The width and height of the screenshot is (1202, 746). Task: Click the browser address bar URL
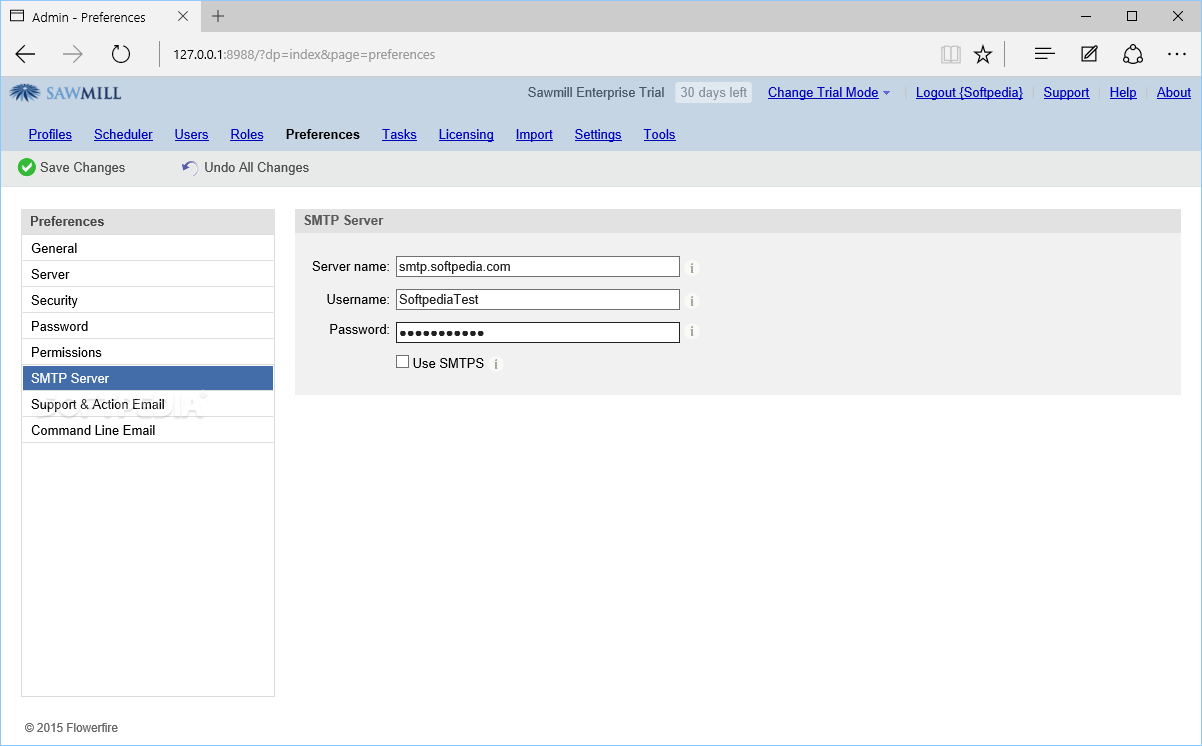304,54
